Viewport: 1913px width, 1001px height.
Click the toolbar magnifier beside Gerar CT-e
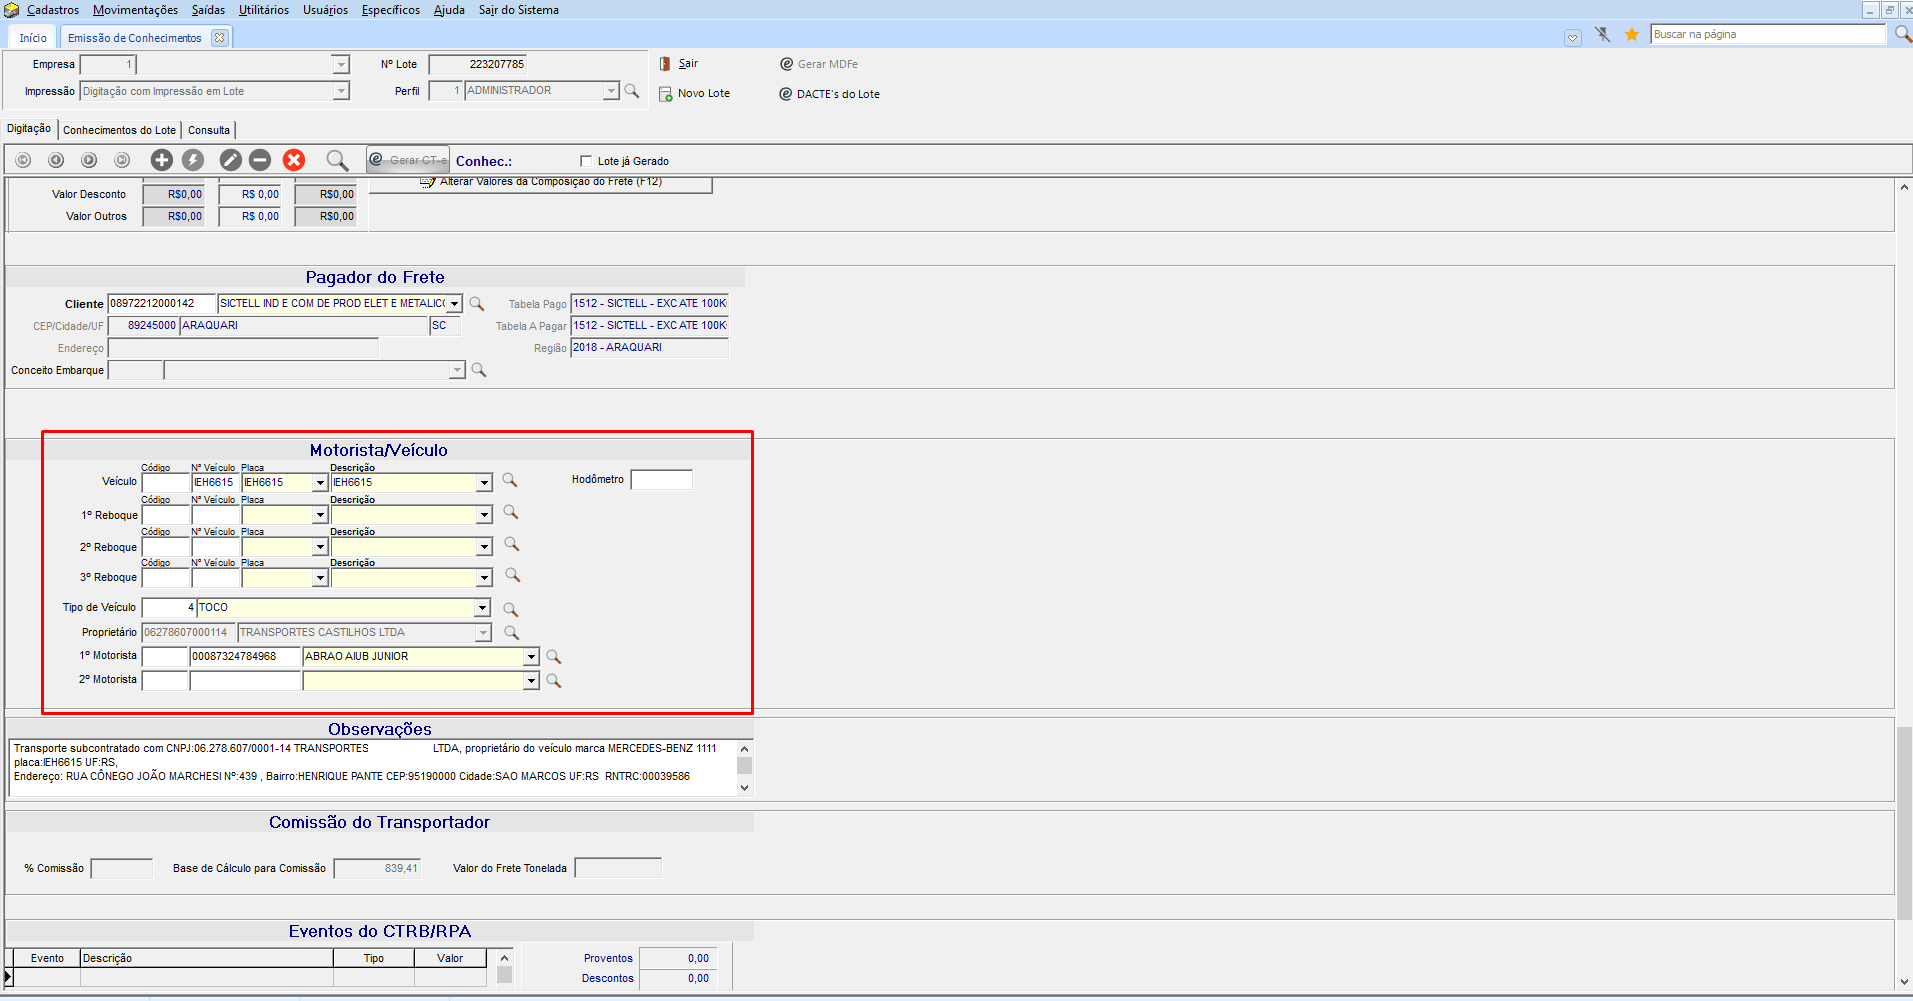(x=337, y=160)
